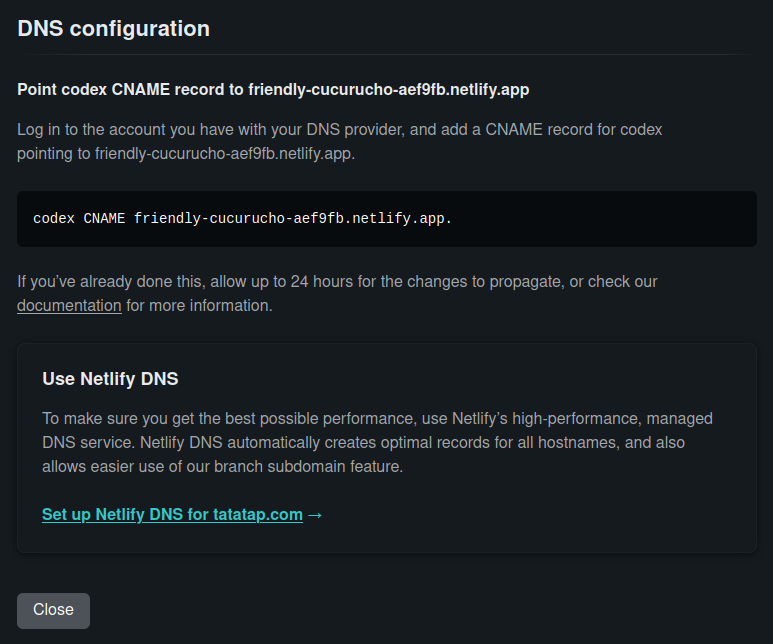Screen dimensions: 773x644
Task: Close the DNS configuration dialog
Action: click(53, 610)
